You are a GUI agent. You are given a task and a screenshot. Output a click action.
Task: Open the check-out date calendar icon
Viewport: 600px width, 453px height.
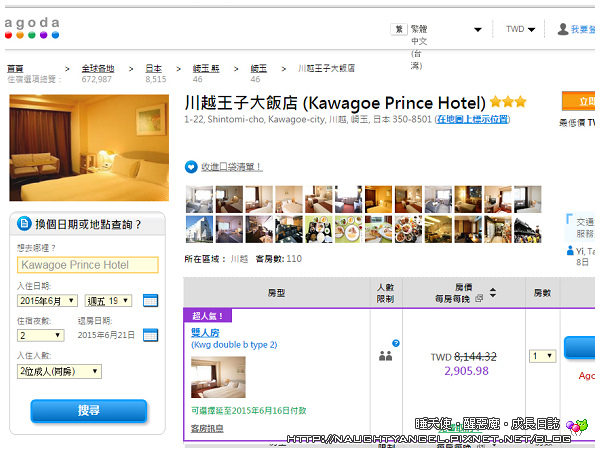coord(150,335)
